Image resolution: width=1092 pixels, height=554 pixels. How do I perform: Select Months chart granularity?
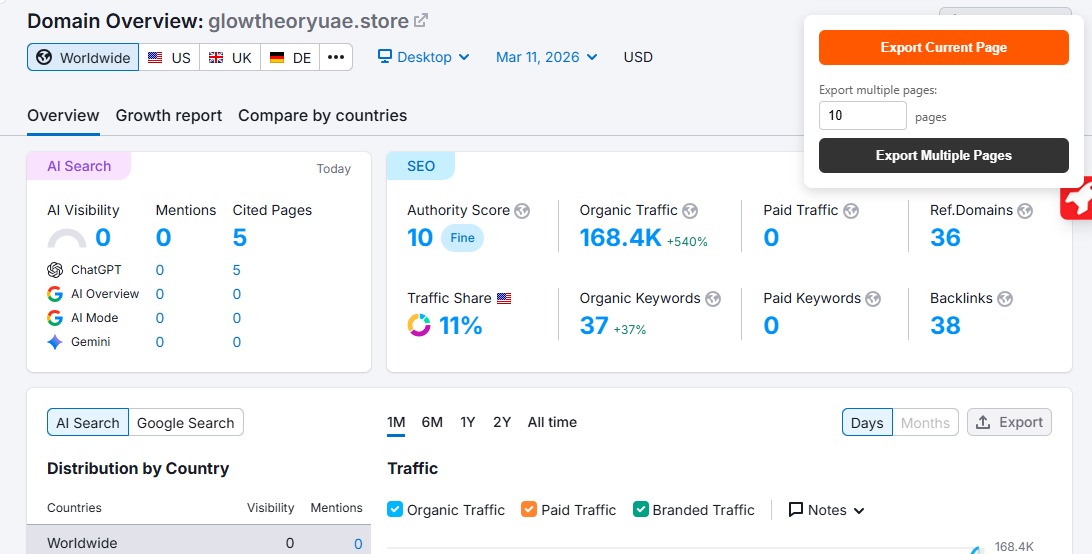point(926,422)
